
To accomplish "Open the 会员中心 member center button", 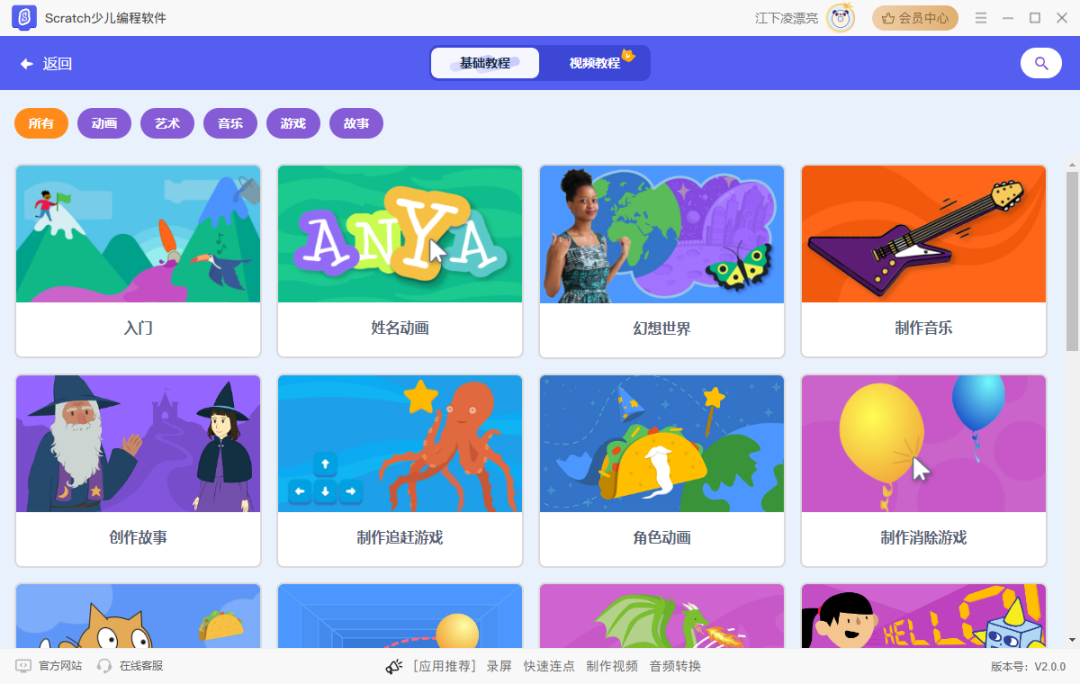I will click(x=915, y=18).
